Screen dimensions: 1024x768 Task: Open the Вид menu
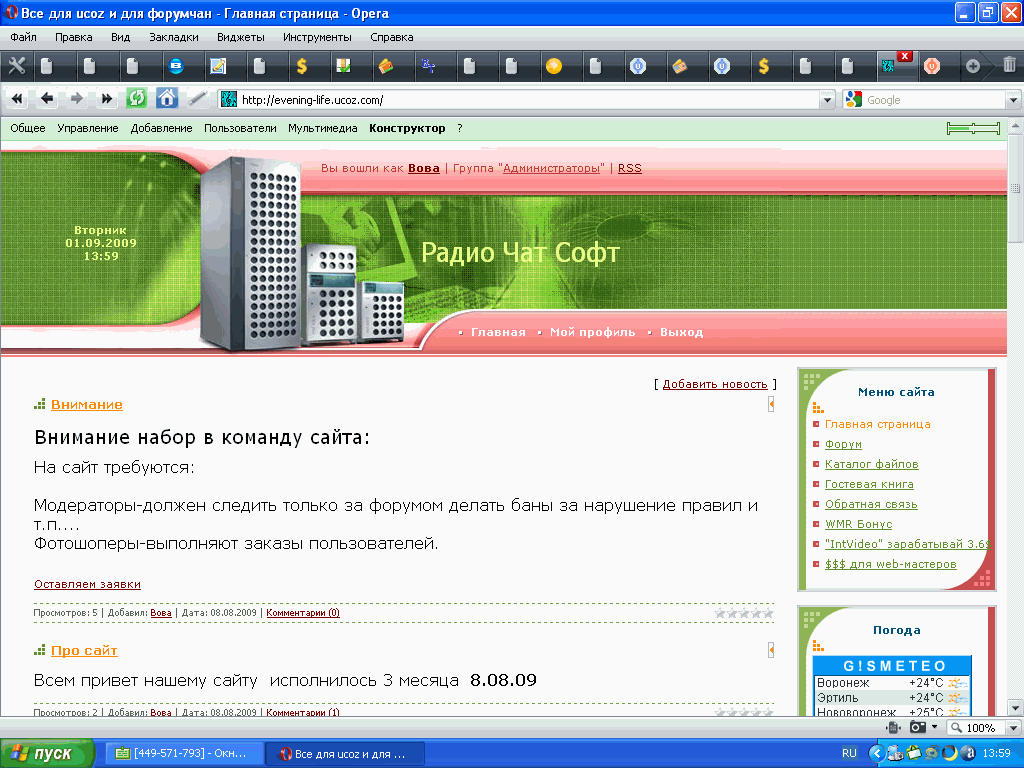120,37
